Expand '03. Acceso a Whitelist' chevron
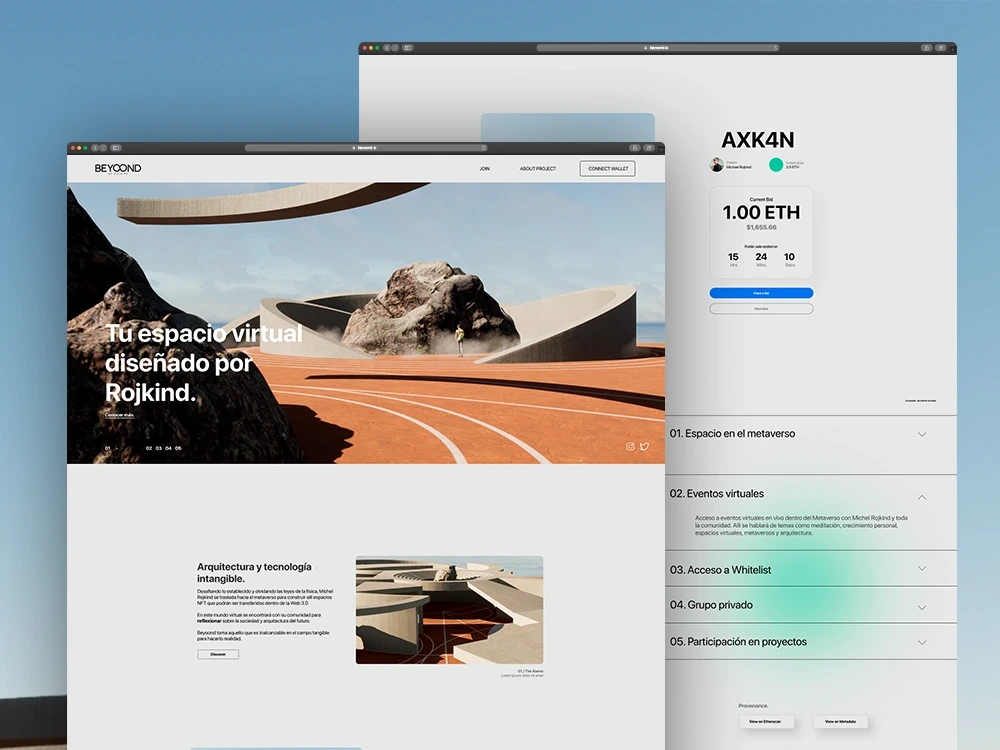 point(922,568)
